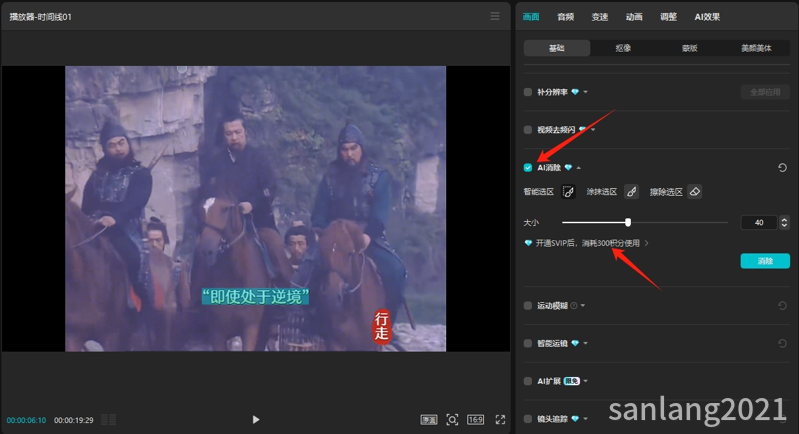Select the 美颜美体 sub-tab

pyautogui.click(x=756, y=48)
